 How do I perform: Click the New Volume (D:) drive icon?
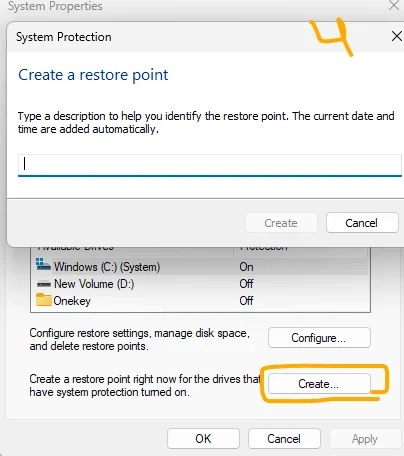point(43,284)
